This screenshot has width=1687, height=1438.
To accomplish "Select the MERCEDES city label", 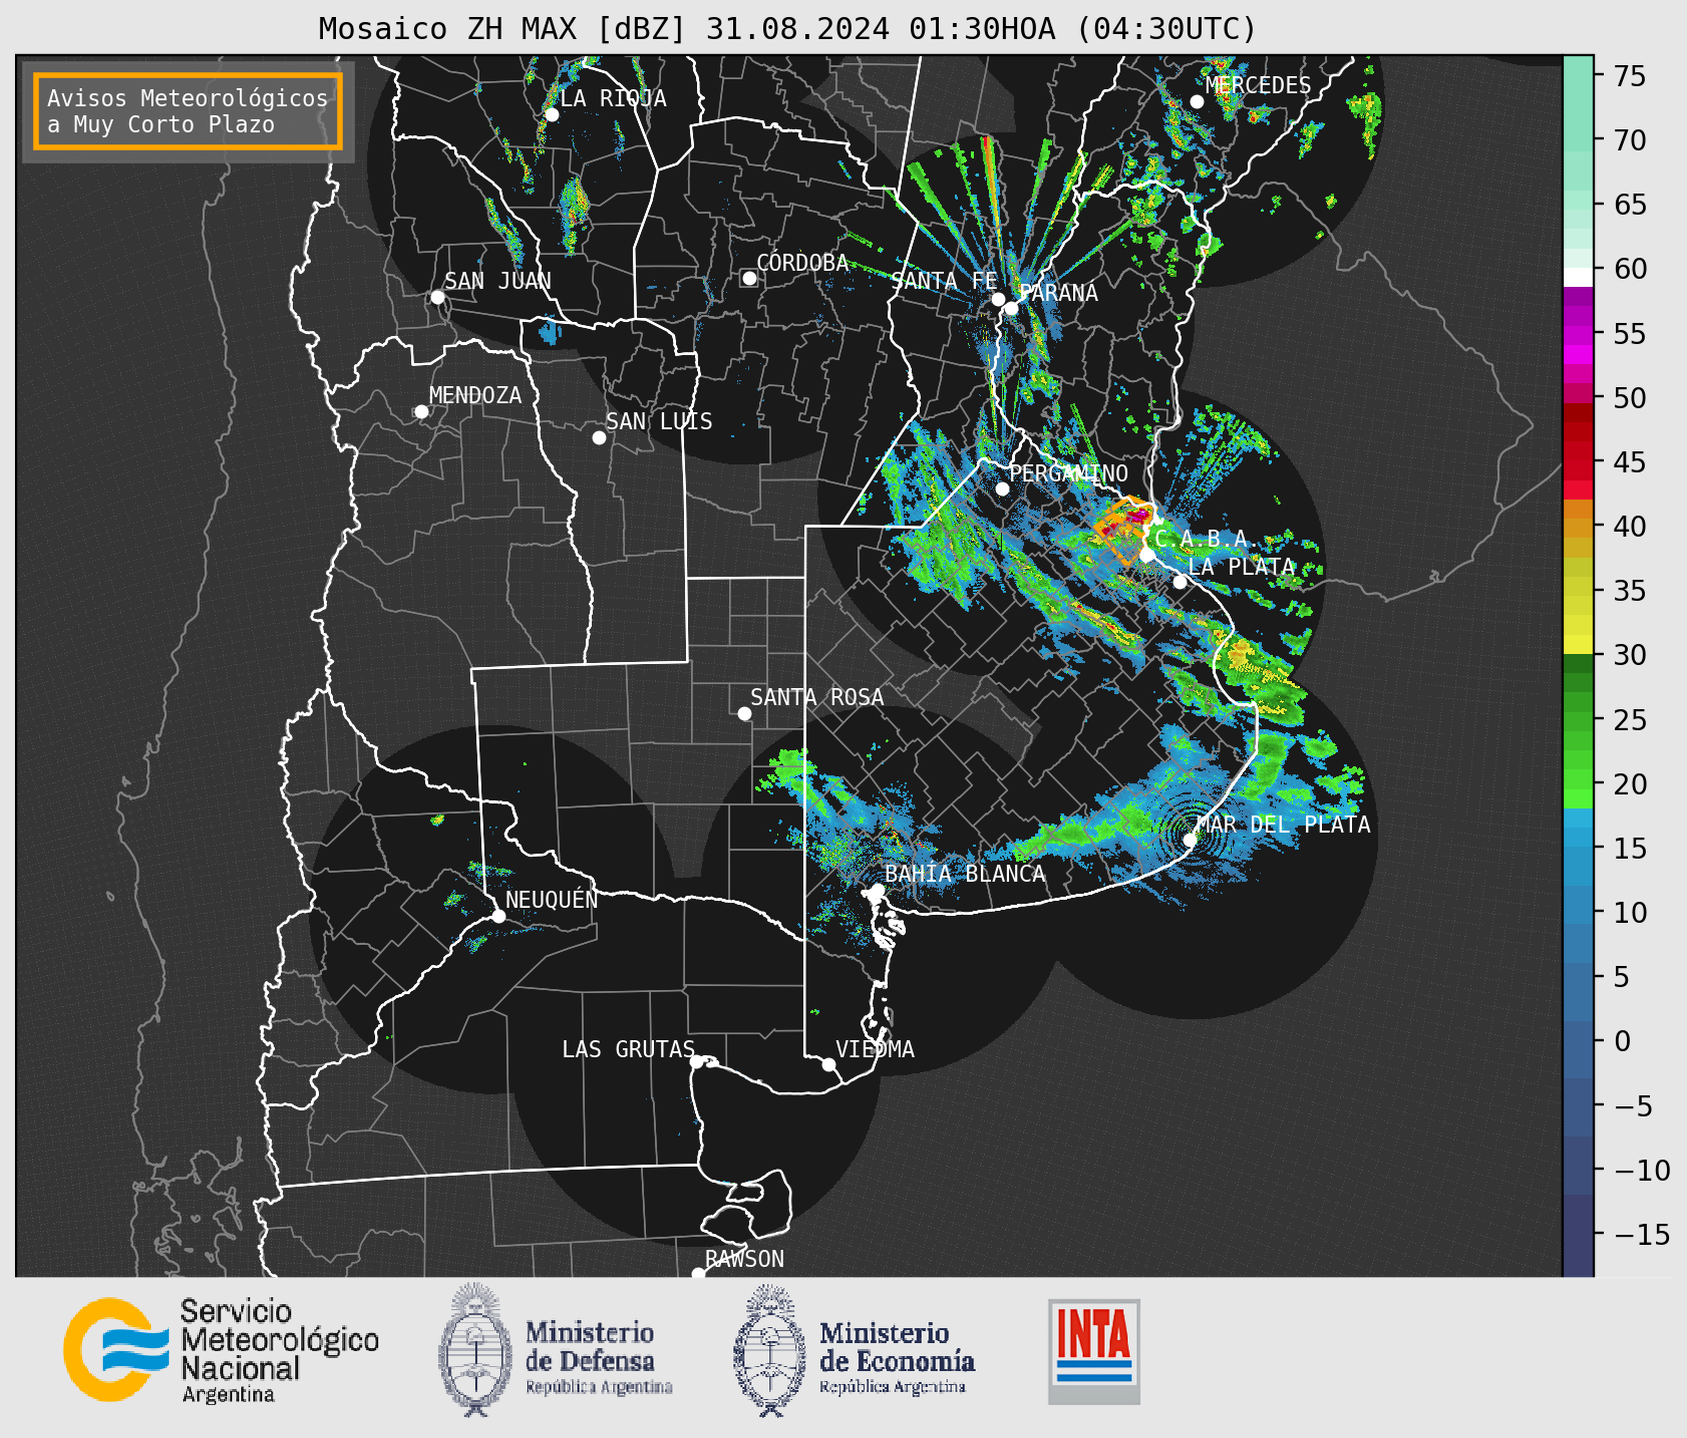I will pyautogui.click(x=1258, y=86).
